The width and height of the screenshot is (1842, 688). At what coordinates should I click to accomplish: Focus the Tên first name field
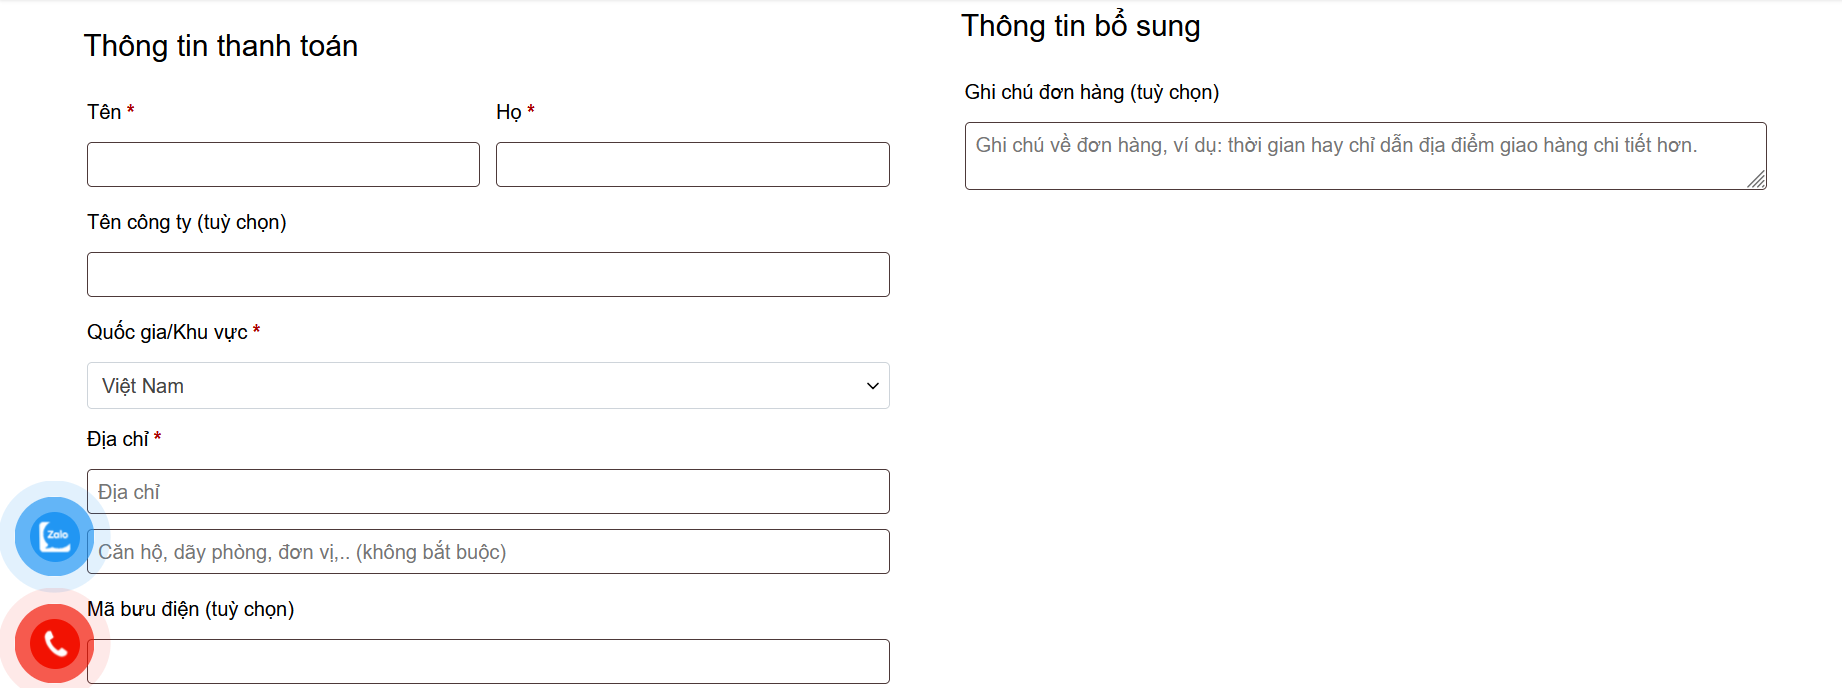tap(283, 165)
